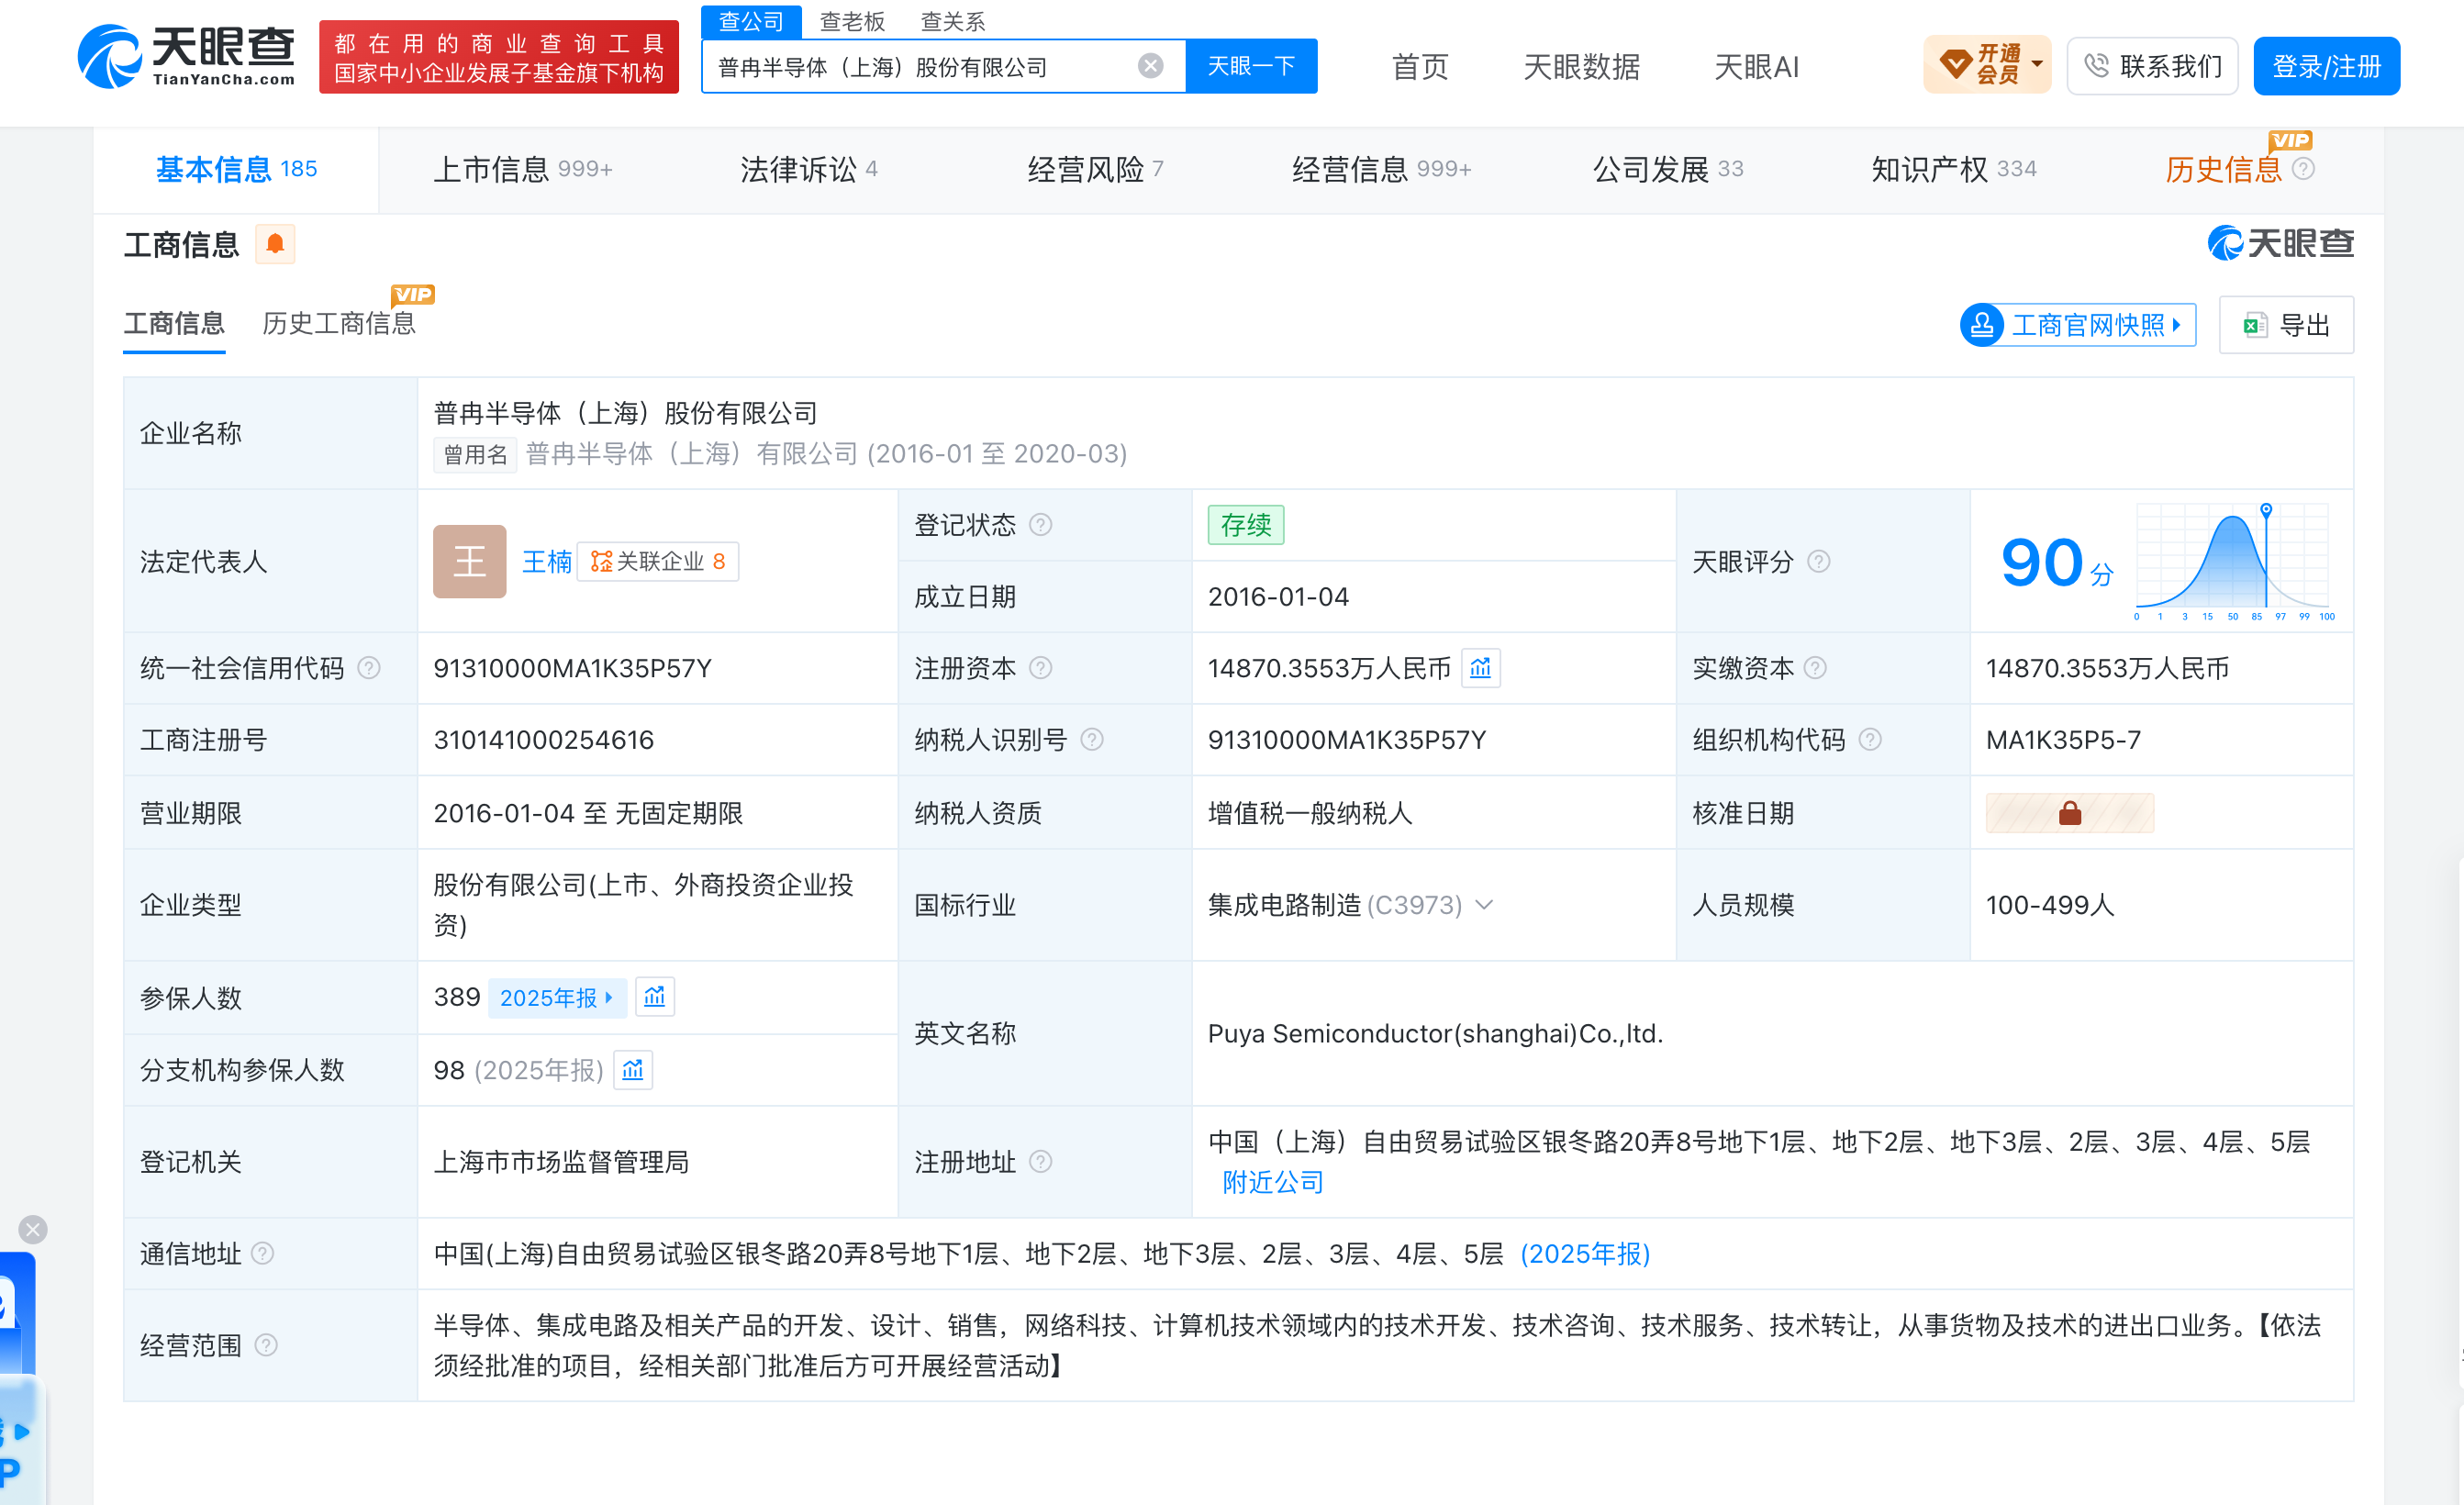
Task: Close the floating side widget
Action: pos(33,1229)
